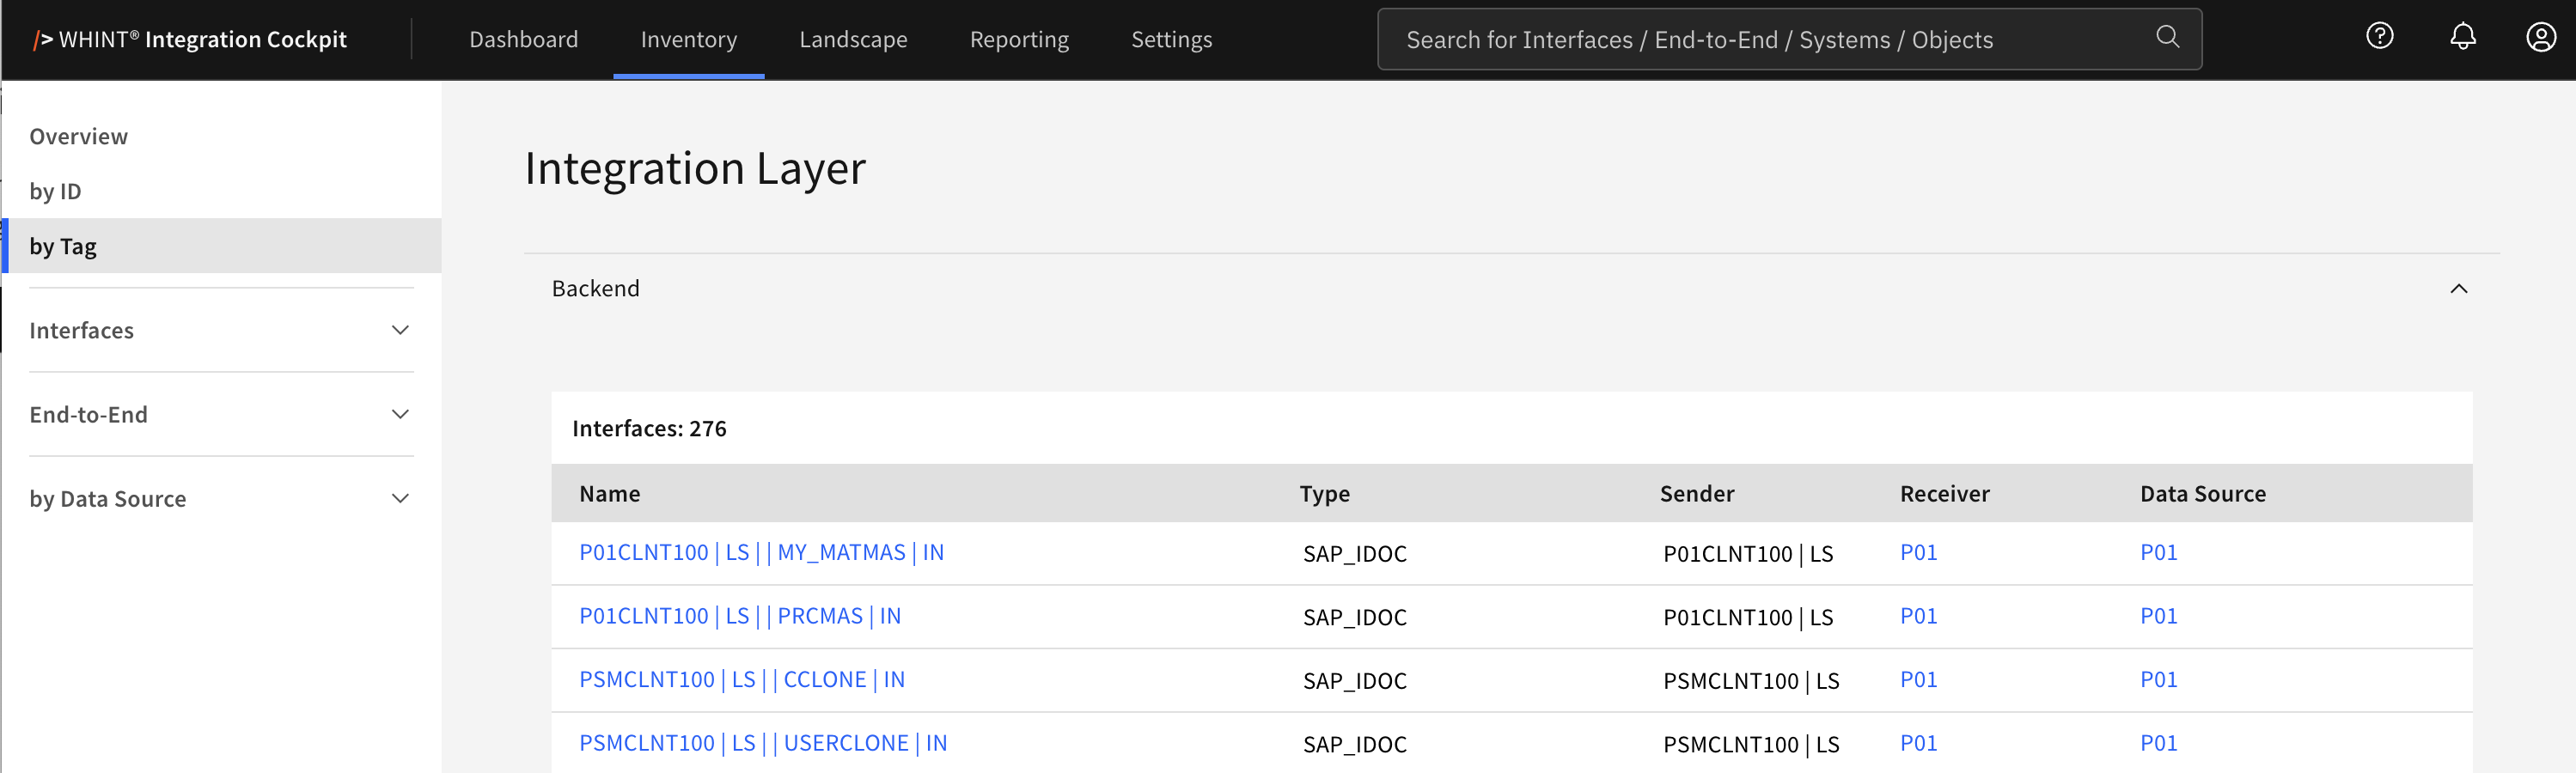Open notifications bell icon
Screen dimensions: 2576x773
[x=2462, y=37]
